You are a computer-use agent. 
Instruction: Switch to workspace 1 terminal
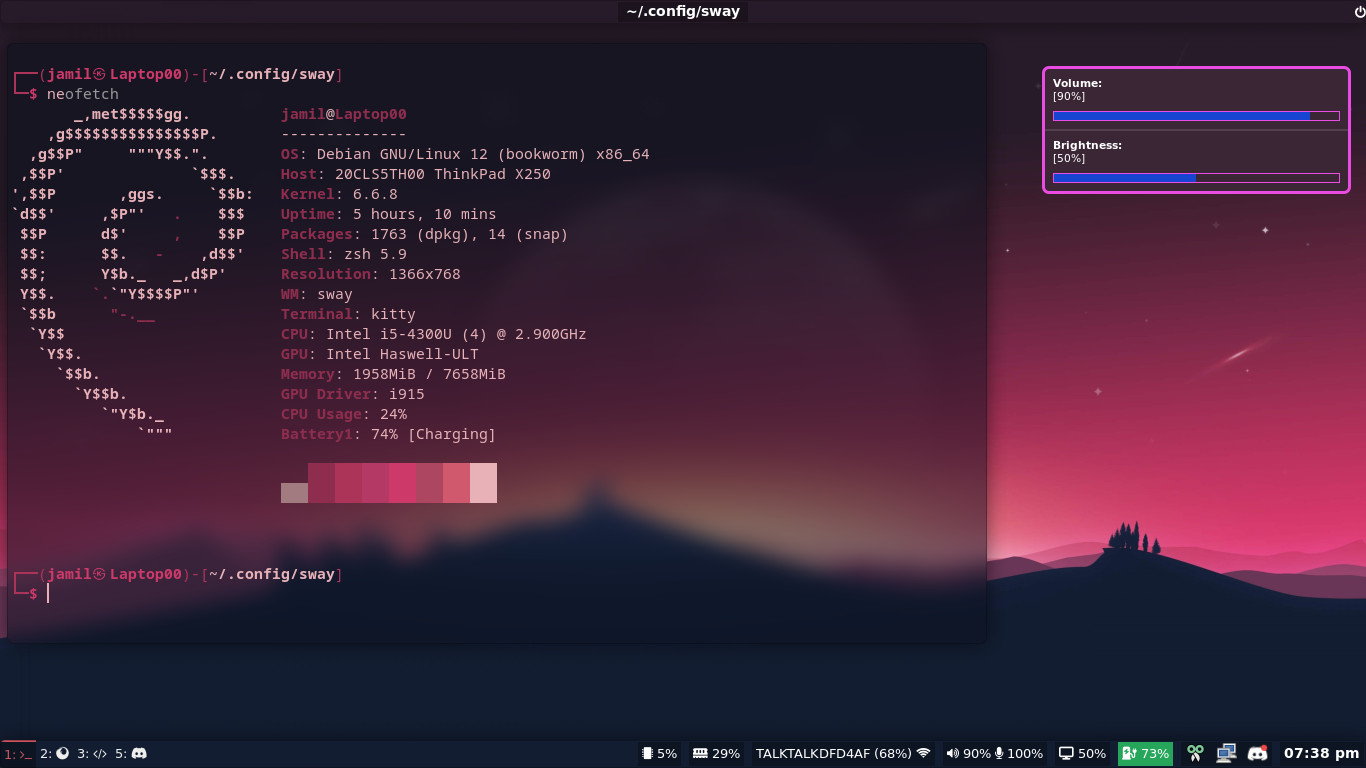[18, 754]
